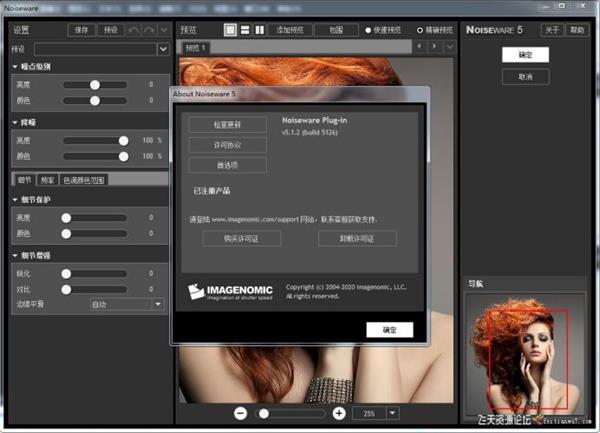The height and width of the screenshot is (433, 600).
Task: Open the 25% zoom level dropdown
Action: (393, 413)
